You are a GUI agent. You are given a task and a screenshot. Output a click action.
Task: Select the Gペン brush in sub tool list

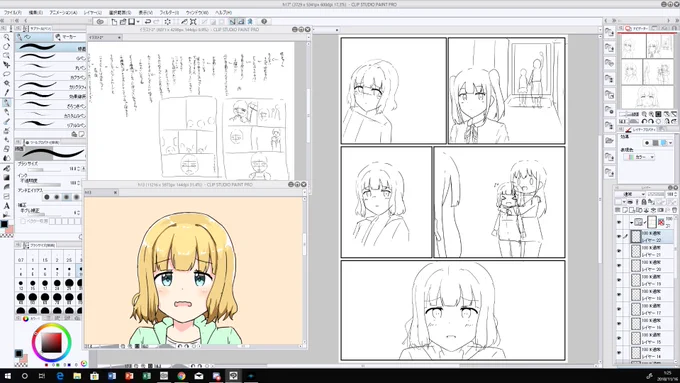tap(51, 58)
